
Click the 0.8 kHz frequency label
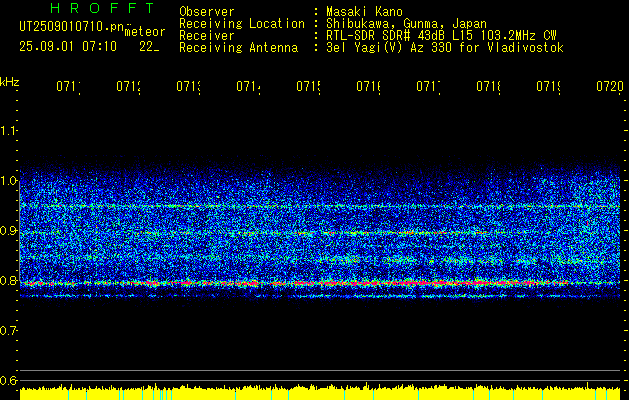pyautogui.click(x=8, y=280)
